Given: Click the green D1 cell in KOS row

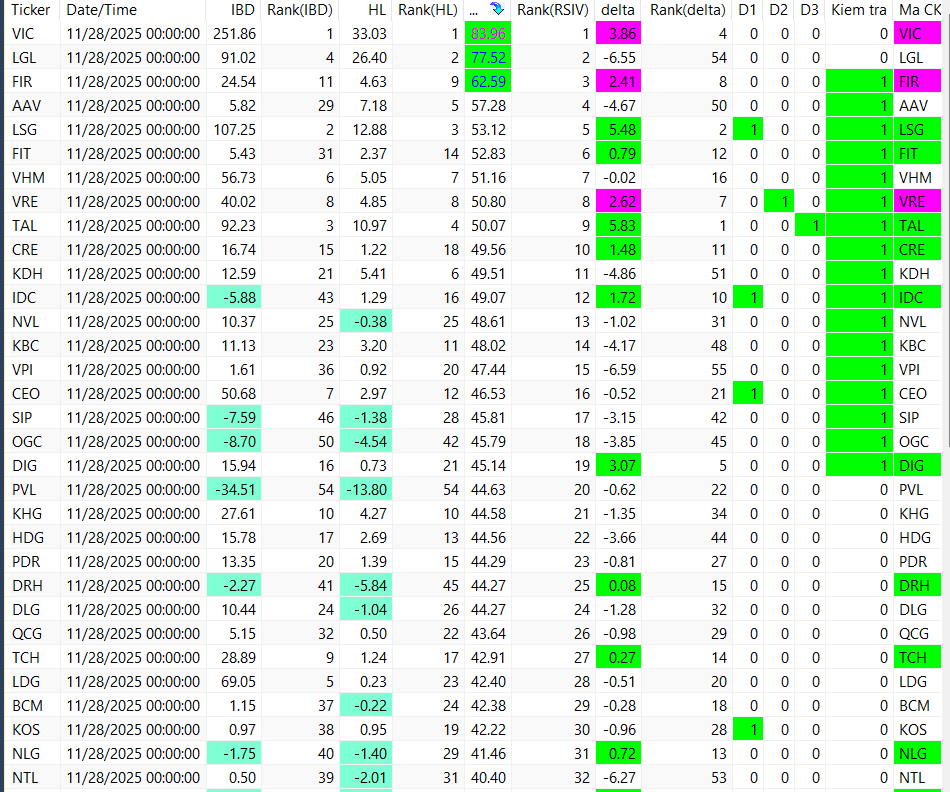Looking at the screenshot, I should click(748, 730).
